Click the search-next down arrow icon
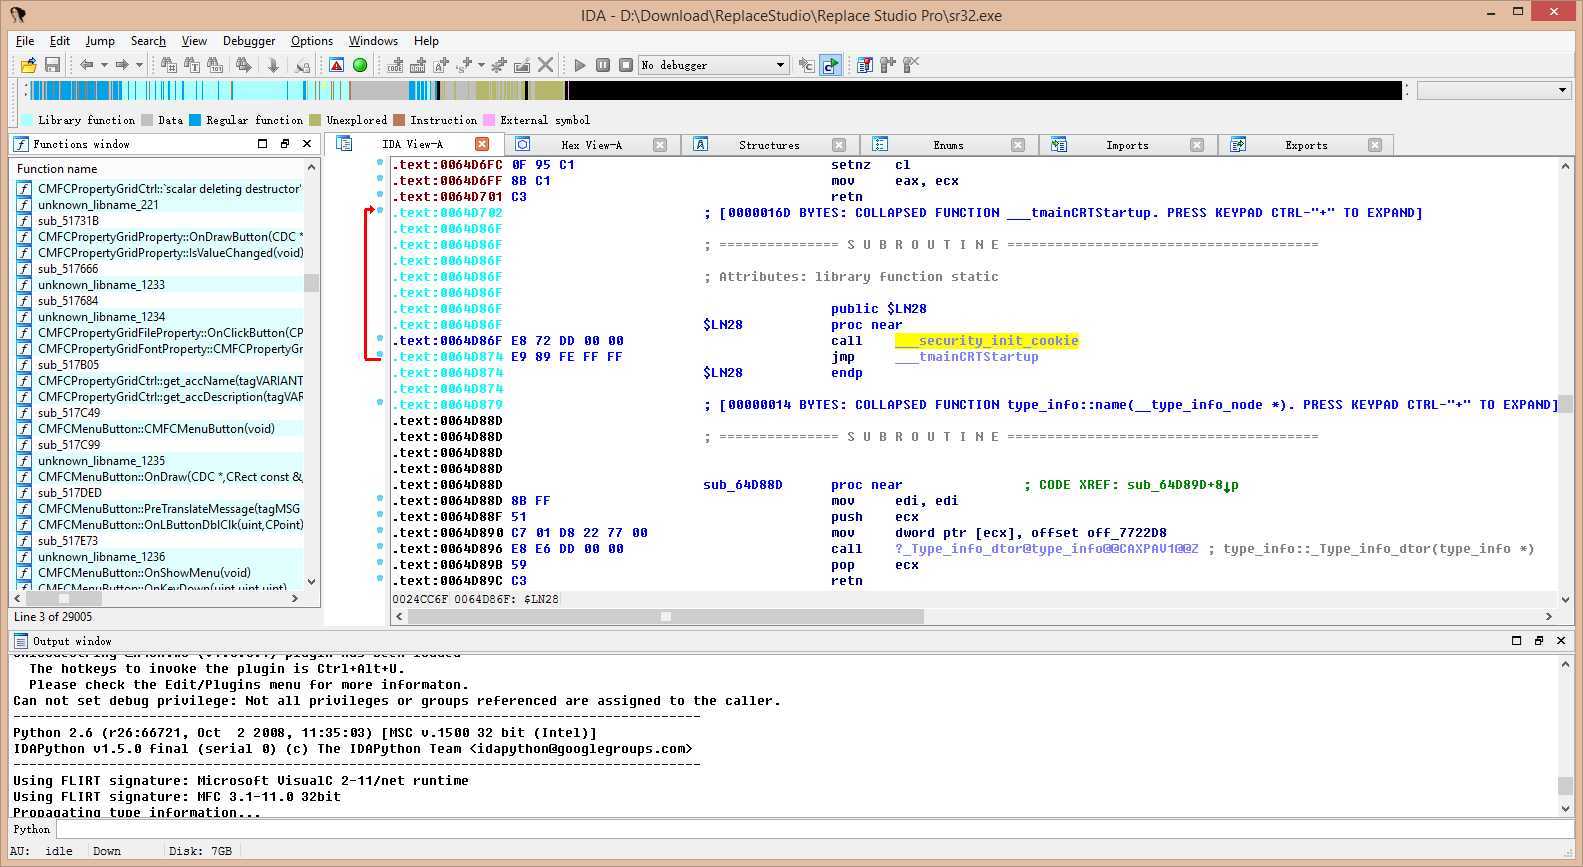Image resolution: width=1583 pixels, height=867 pixels. click(x=273, y=65)
